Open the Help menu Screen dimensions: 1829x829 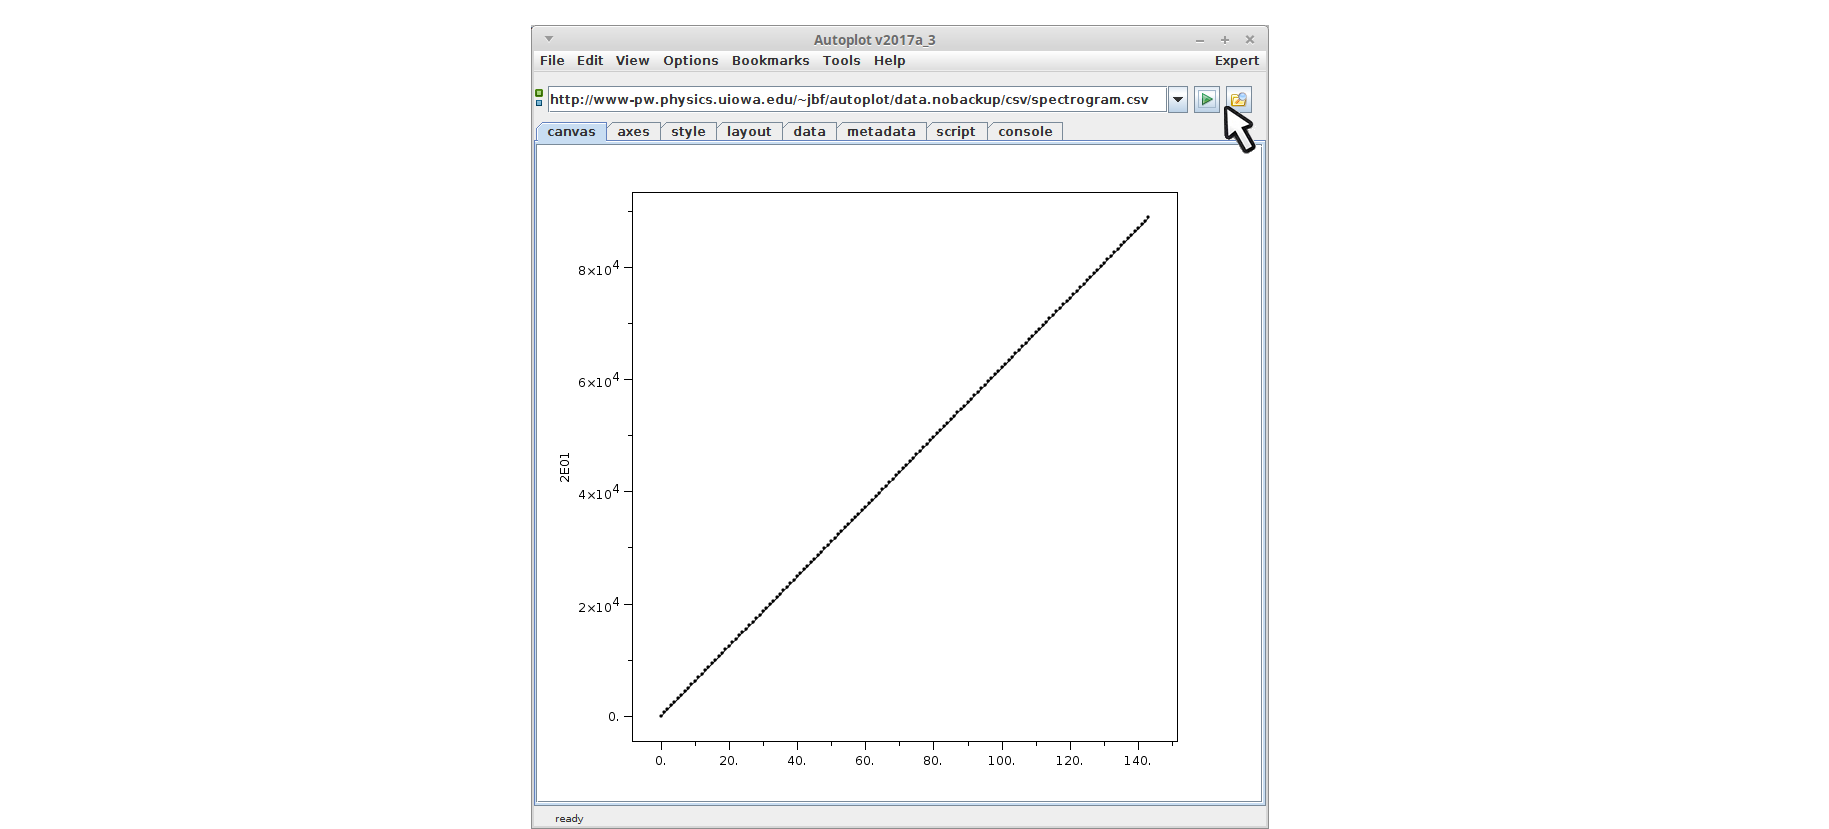pyautogui.click(x=889, y=60)
